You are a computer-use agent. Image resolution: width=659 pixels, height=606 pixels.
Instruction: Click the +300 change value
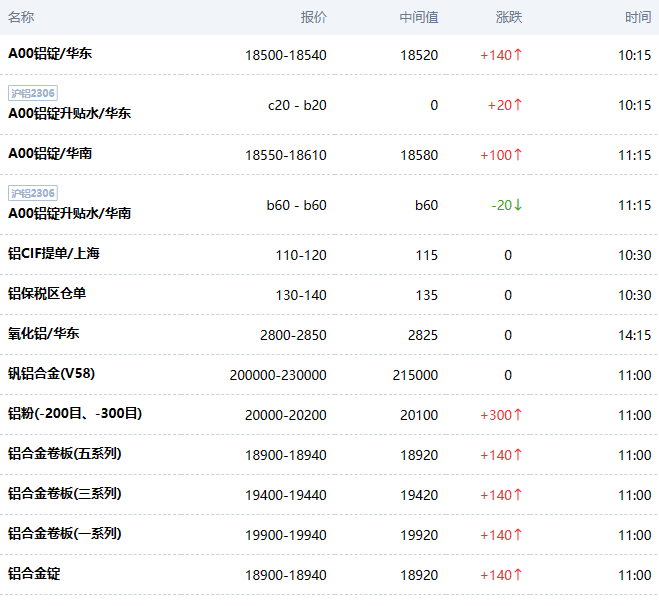[x=501, y=415]
